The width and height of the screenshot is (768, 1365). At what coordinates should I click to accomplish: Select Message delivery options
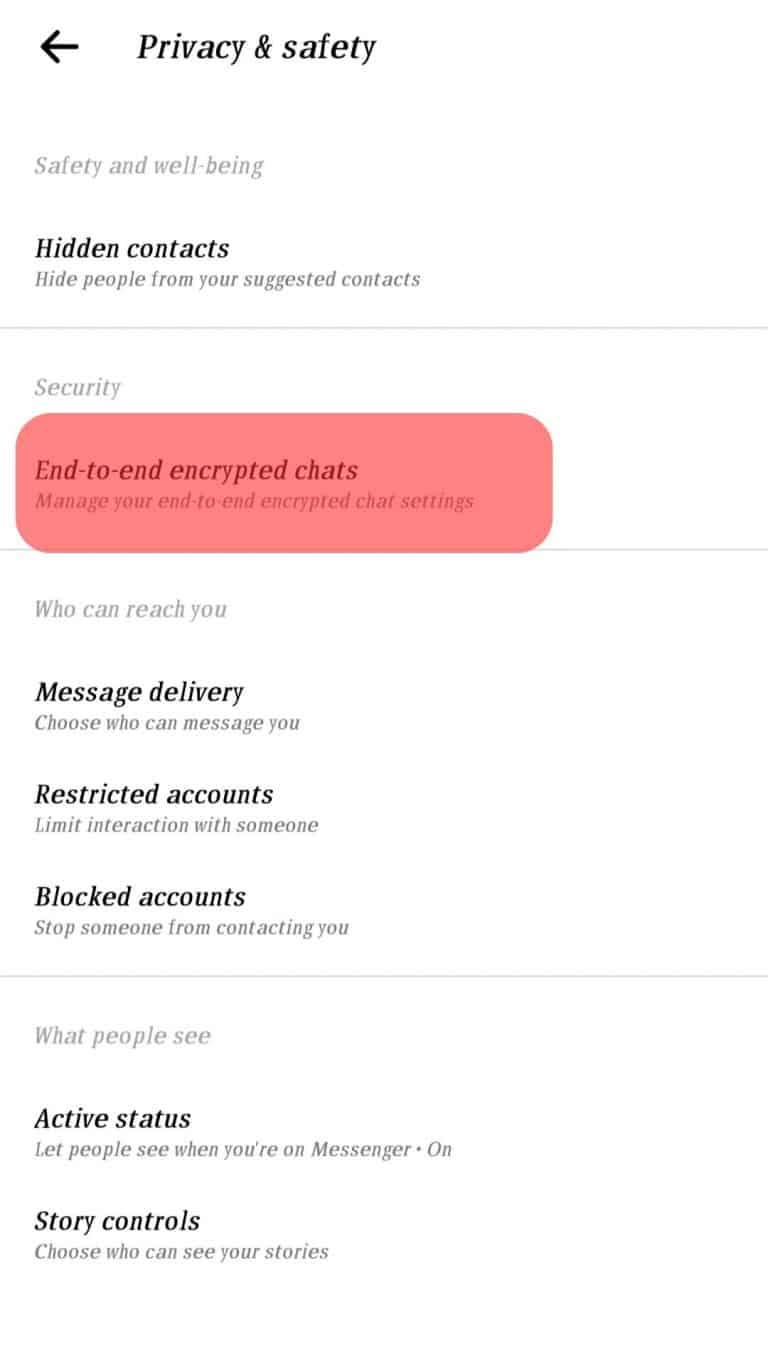[x=140, y=692]
